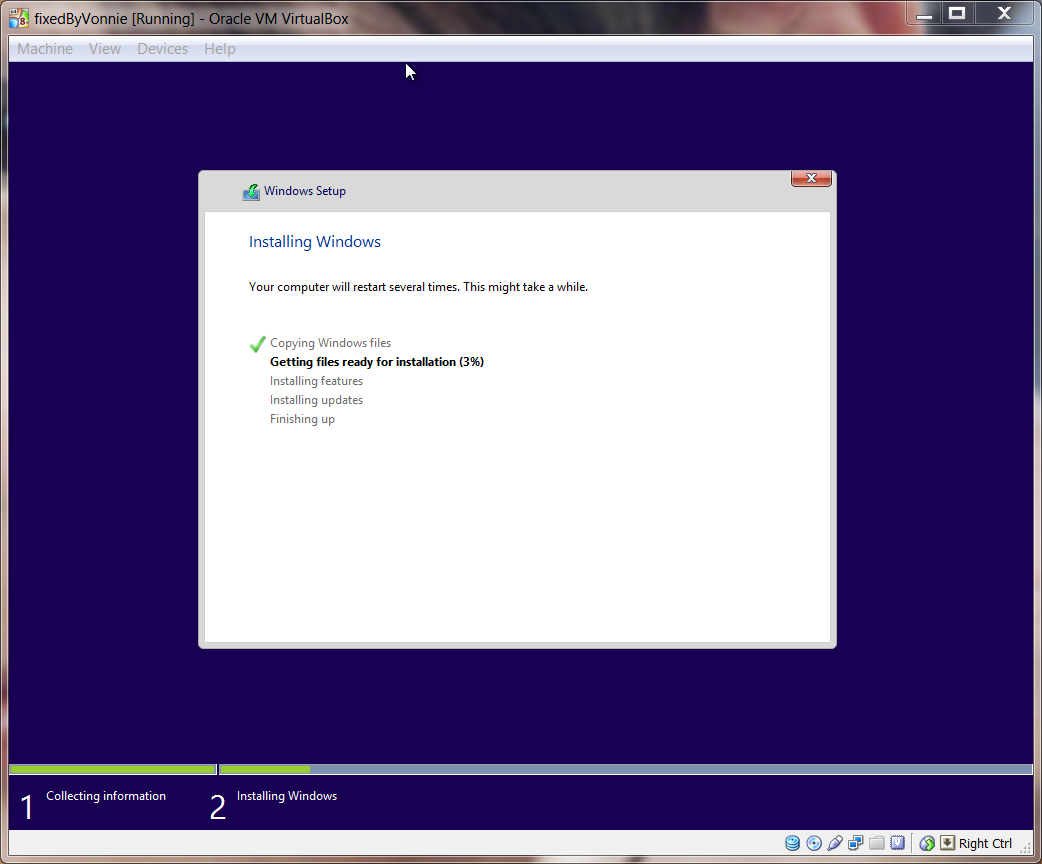Screen dimensions: 1042x864
Task: Click the window resize grip corner
Action: pos(1026,847)
